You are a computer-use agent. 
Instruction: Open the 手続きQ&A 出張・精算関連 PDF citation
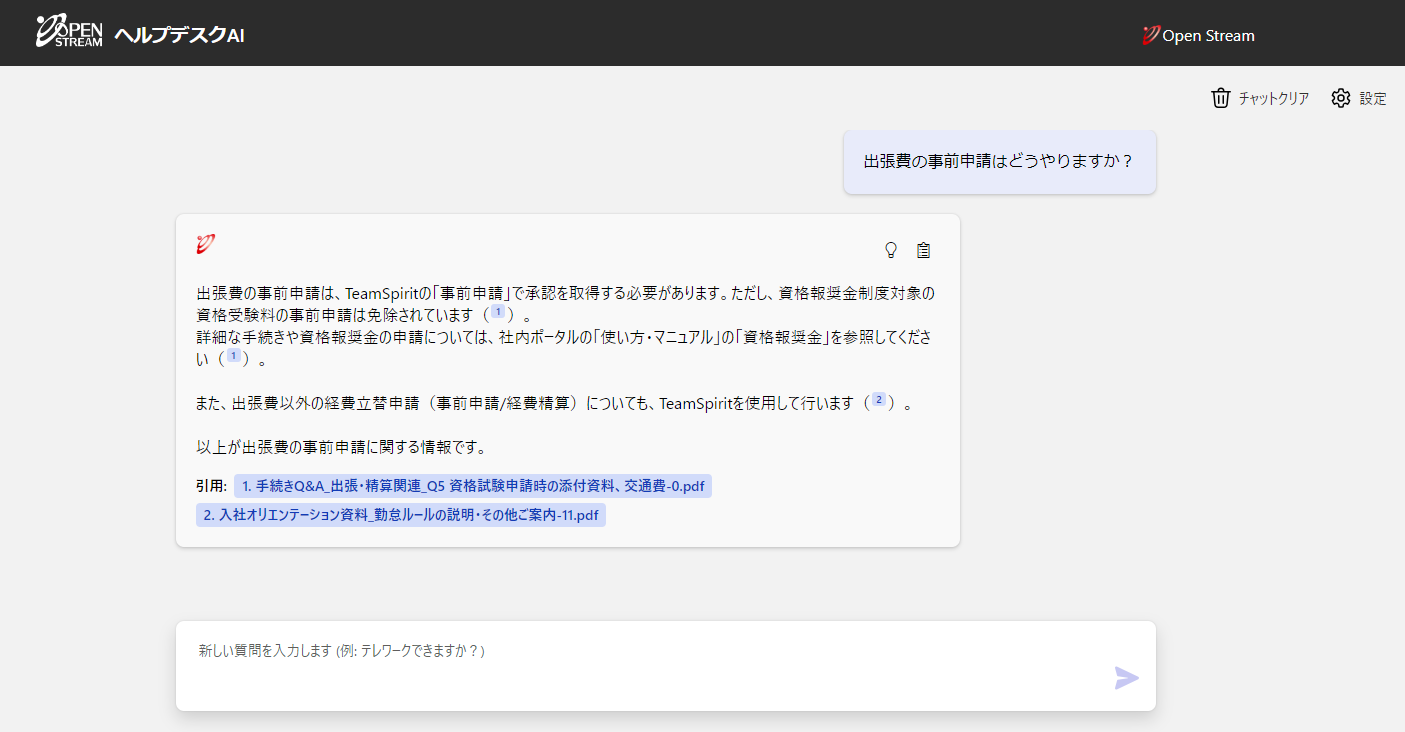pos(475,485)
